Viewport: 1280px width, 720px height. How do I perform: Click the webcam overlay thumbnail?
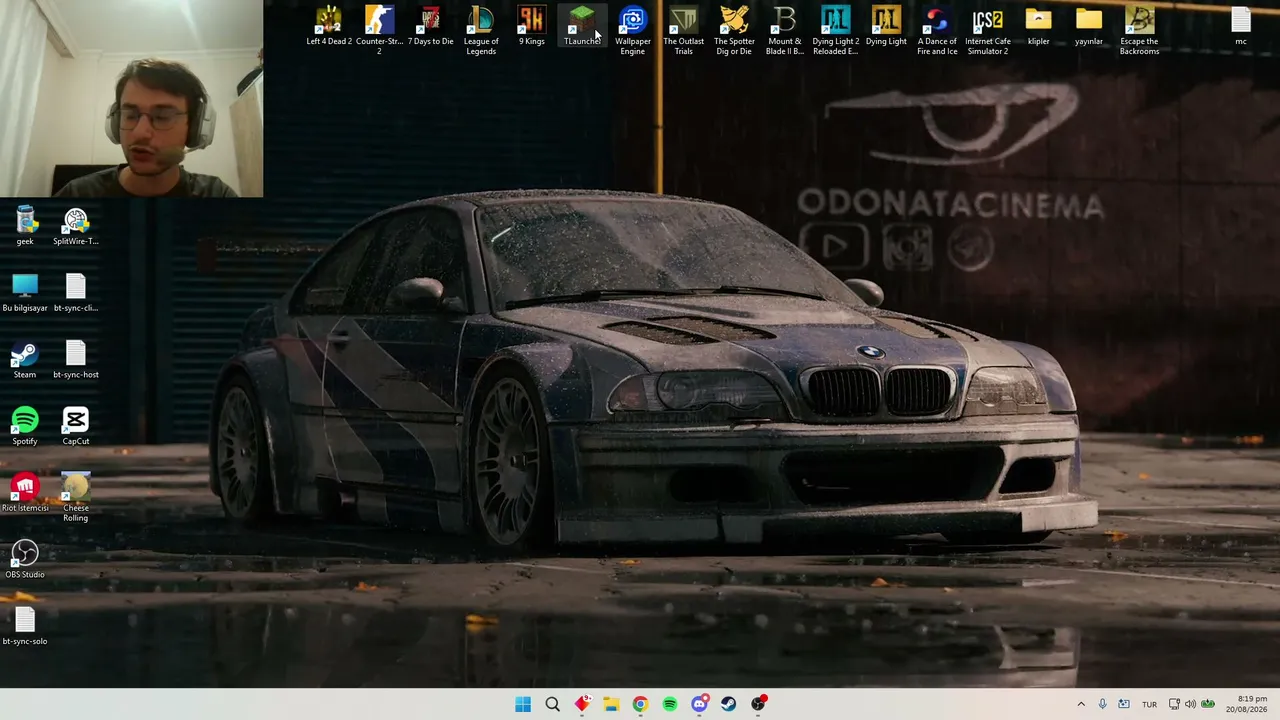pos(131,98)
